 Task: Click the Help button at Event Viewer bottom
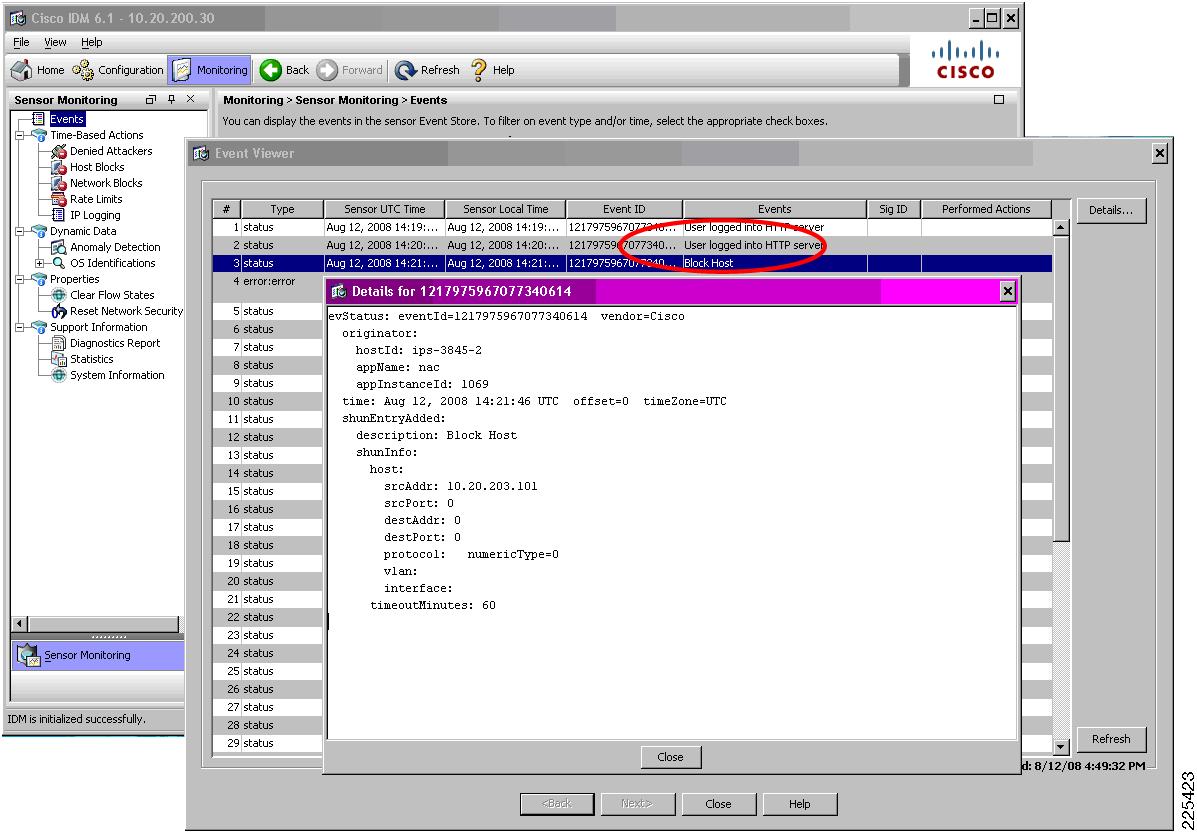pyautogui.click(x=799, y=804)
